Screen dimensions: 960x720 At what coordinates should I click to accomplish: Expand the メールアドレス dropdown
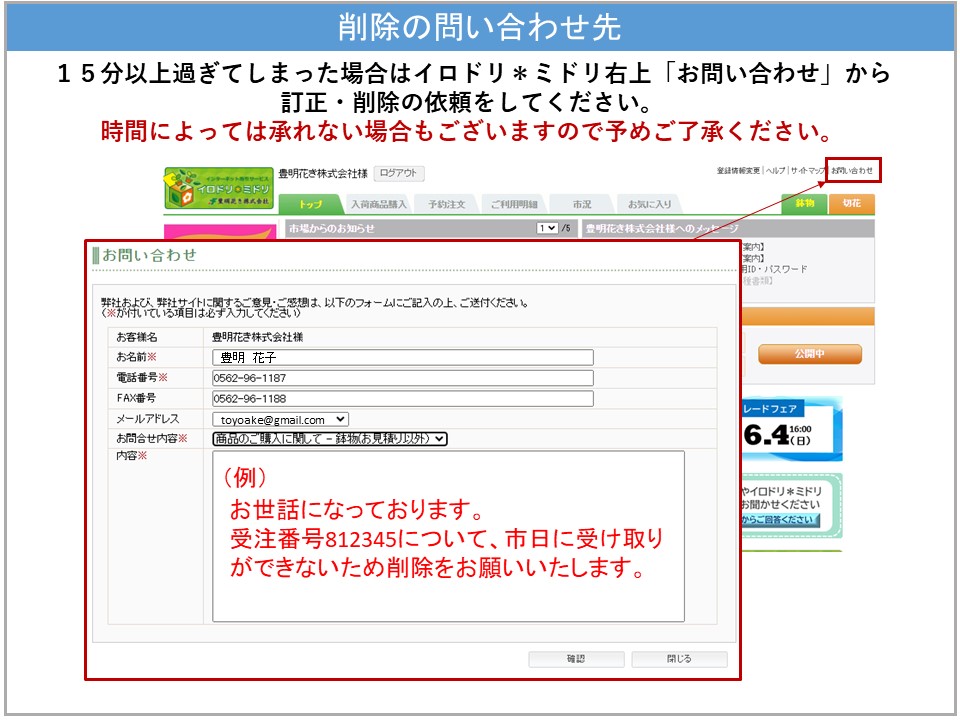[x=280, y=420]
